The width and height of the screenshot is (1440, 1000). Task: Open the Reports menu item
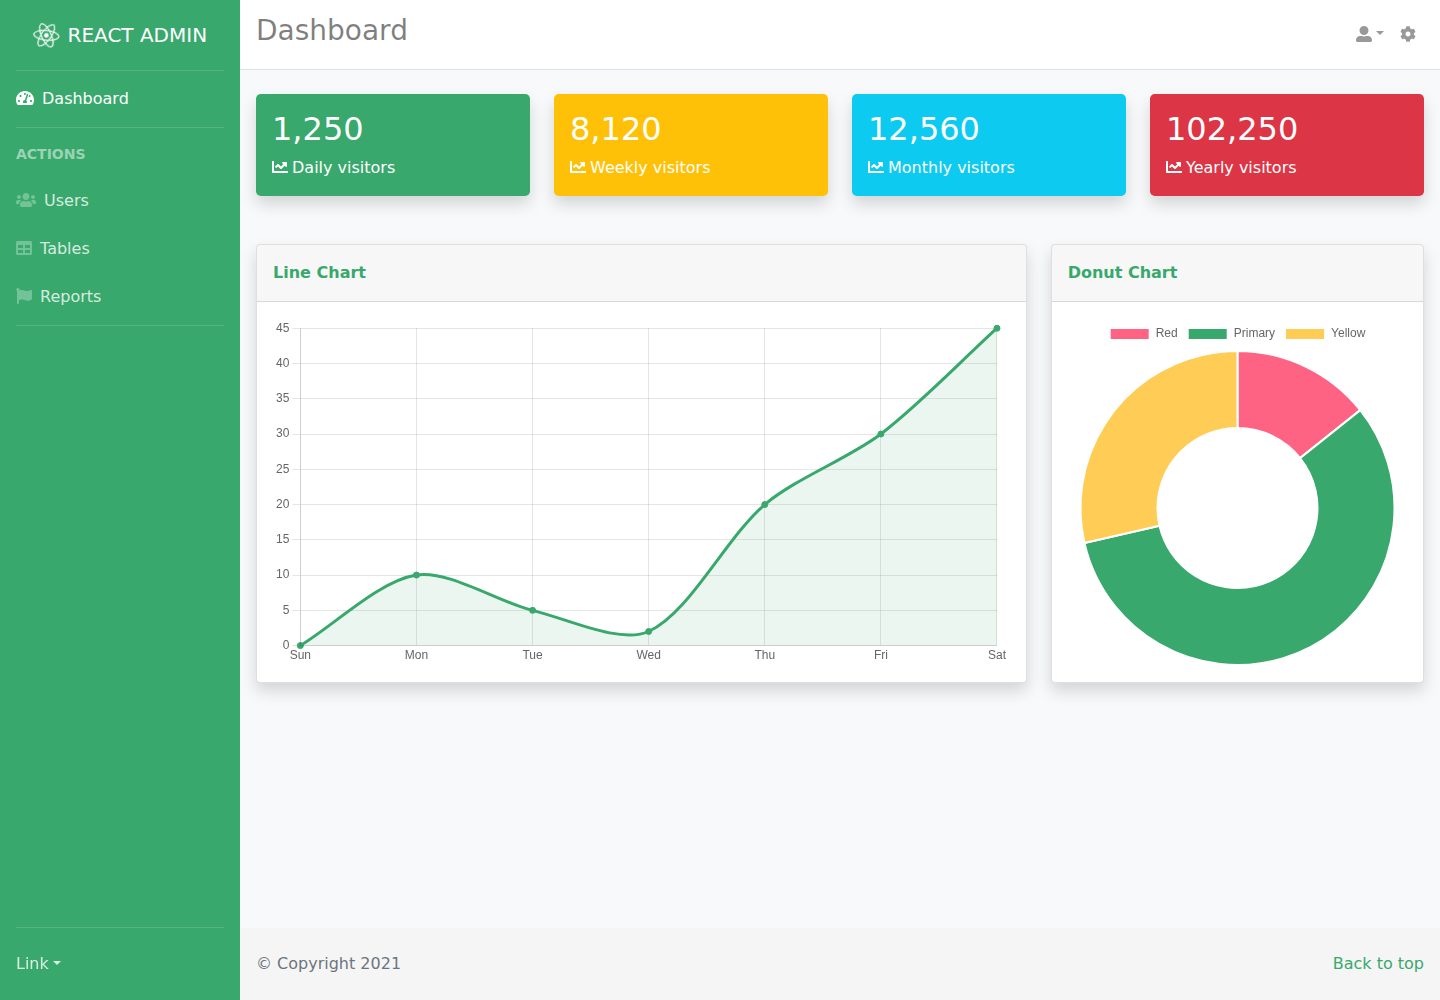[x=120, y=296]
